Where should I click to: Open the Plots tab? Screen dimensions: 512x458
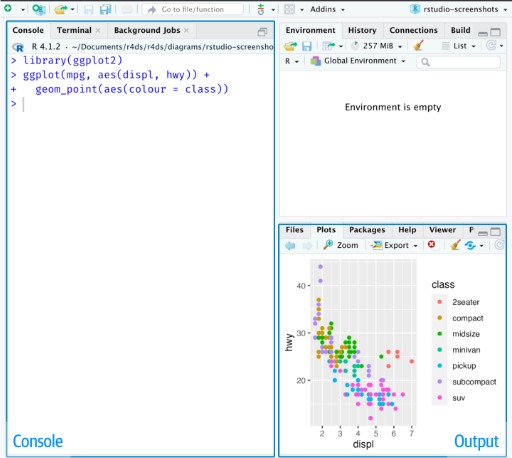click(x=326, y=230)
